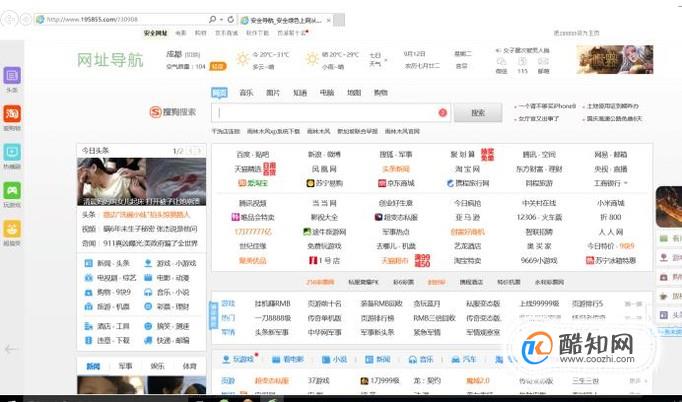
Task: Click the 快递·邮编 category icon
Action: pyautogui.click(x=148, y=340)
